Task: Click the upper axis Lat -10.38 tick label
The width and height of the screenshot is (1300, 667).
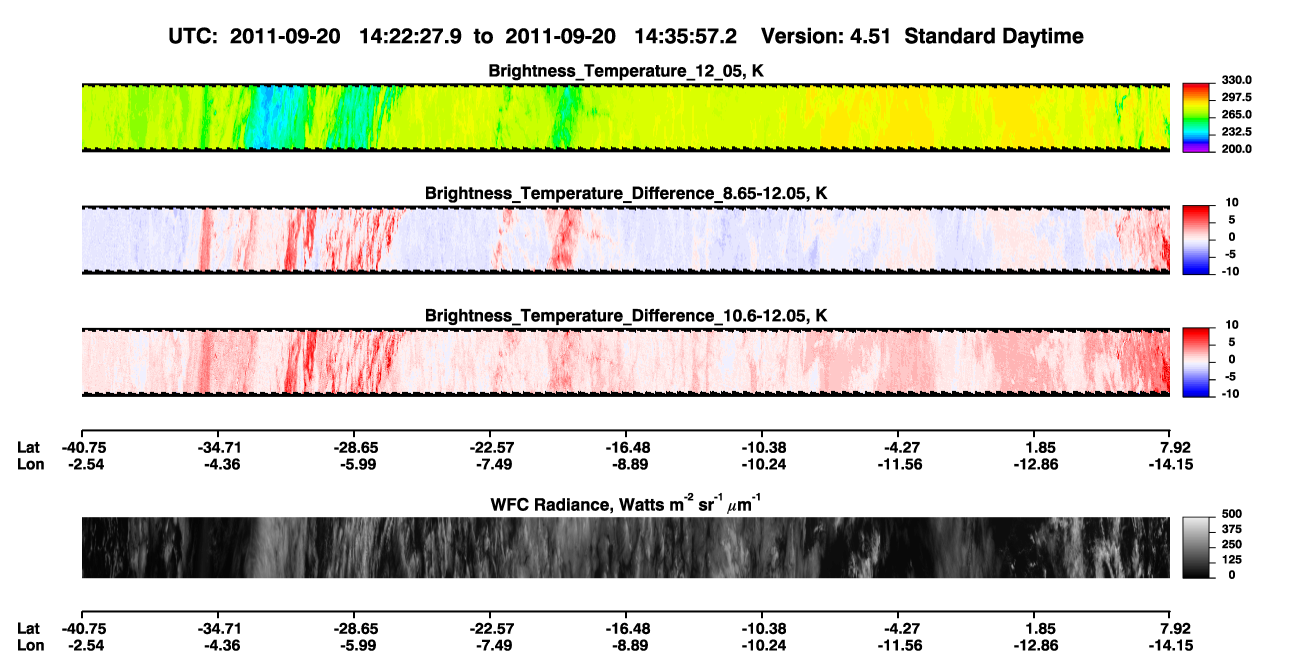Action: (761, 447)
